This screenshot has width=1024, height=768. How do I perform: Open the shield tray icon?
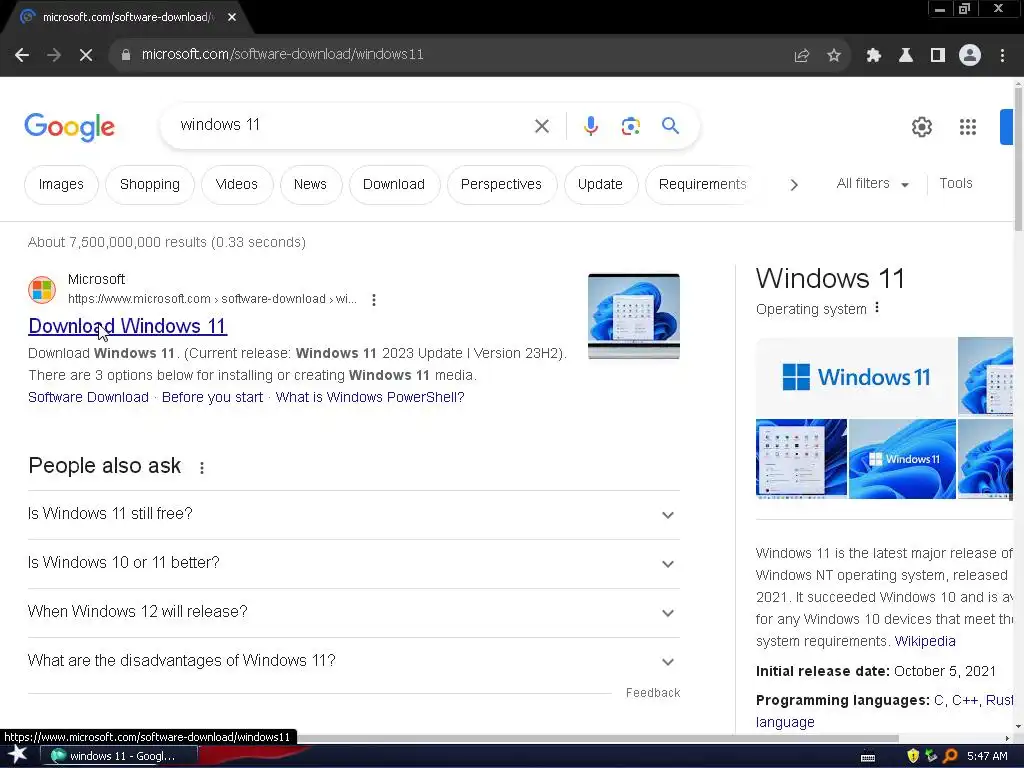[913, 756]
